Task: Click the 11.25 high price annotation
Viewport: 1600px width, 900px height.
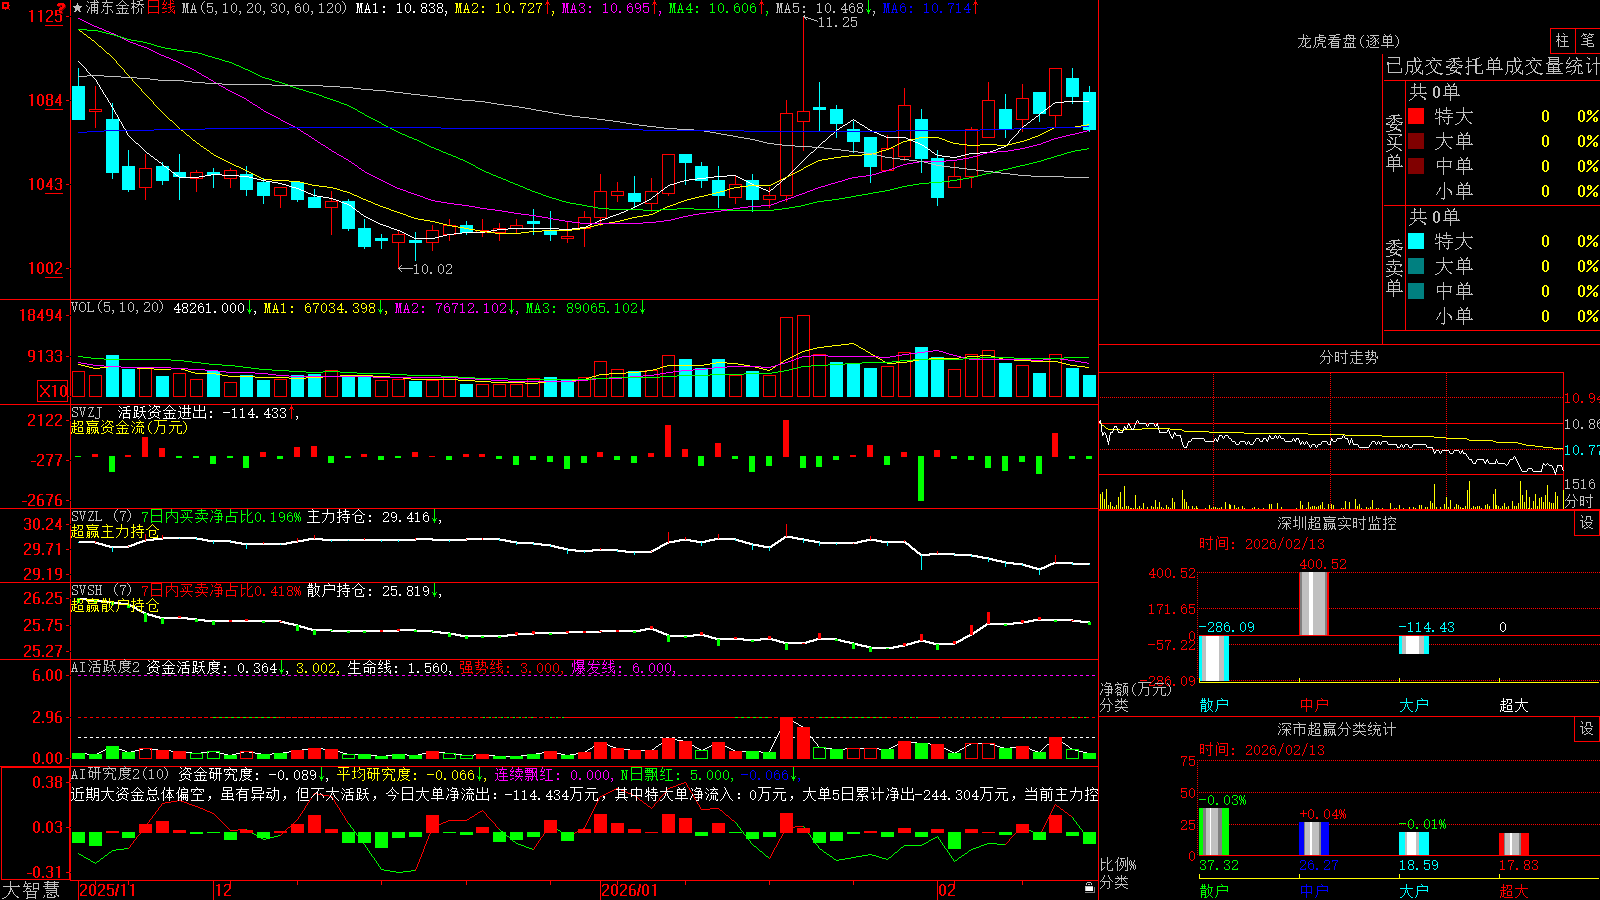Action: click(837, 22)
